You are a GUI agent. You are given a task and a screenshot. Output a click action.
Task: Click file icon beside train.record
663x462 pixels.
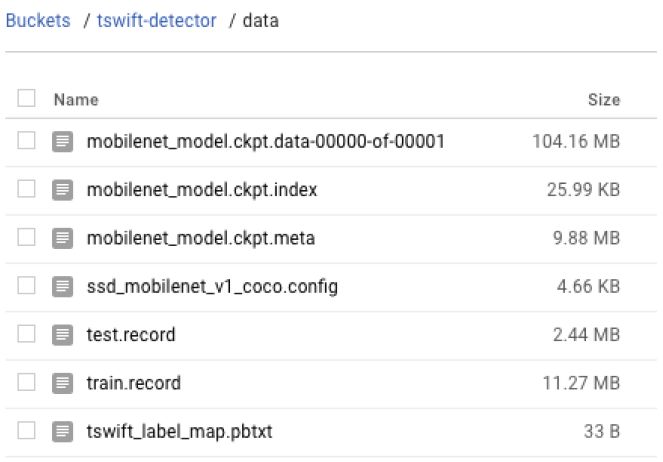(x=63, y=383)
